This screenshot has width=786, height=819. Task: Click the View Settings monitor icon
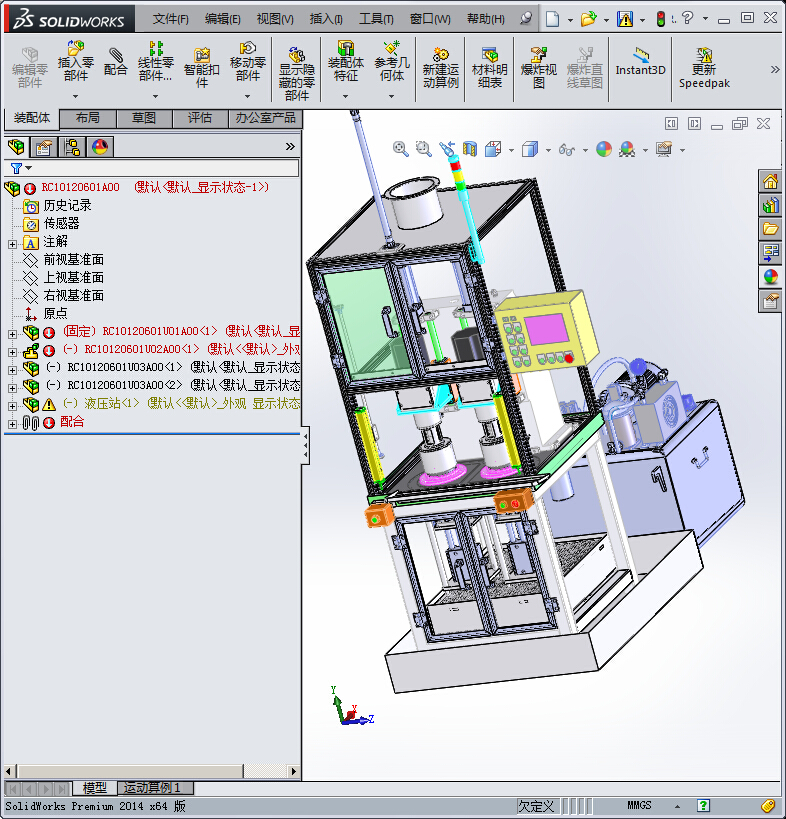[x=664, y=149]
